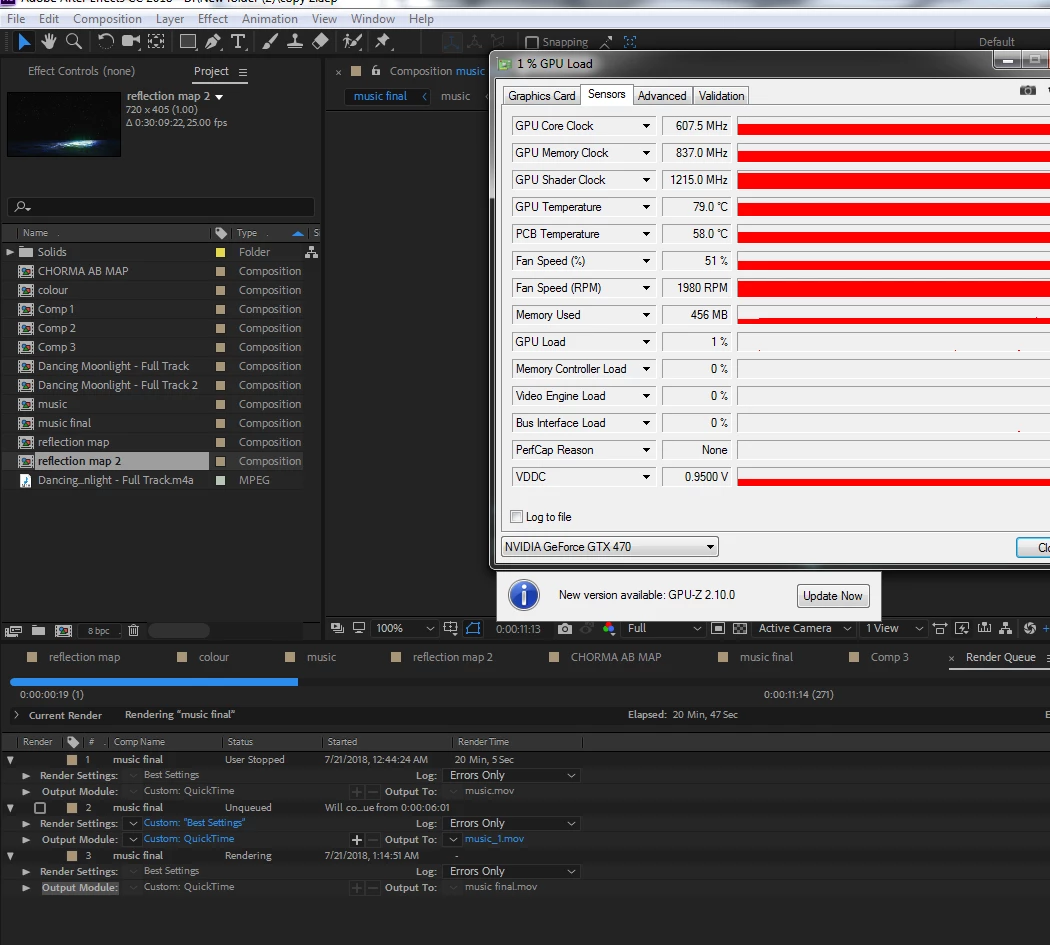Select the Unified Camera tool

[x=131, y=42]
